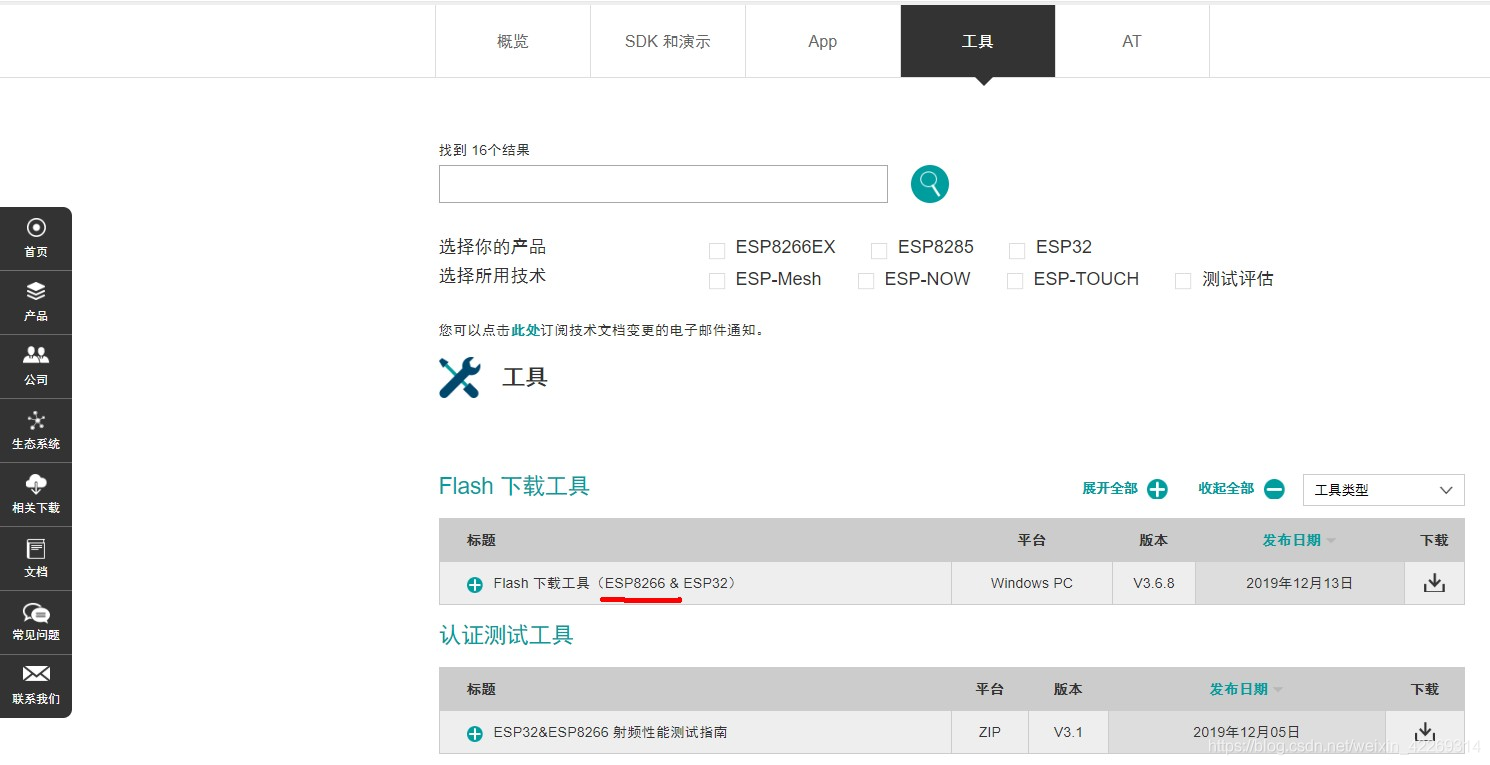Open the 工具类型 dropdown
Screen dimensions: 1490x765
[1383, 490]
